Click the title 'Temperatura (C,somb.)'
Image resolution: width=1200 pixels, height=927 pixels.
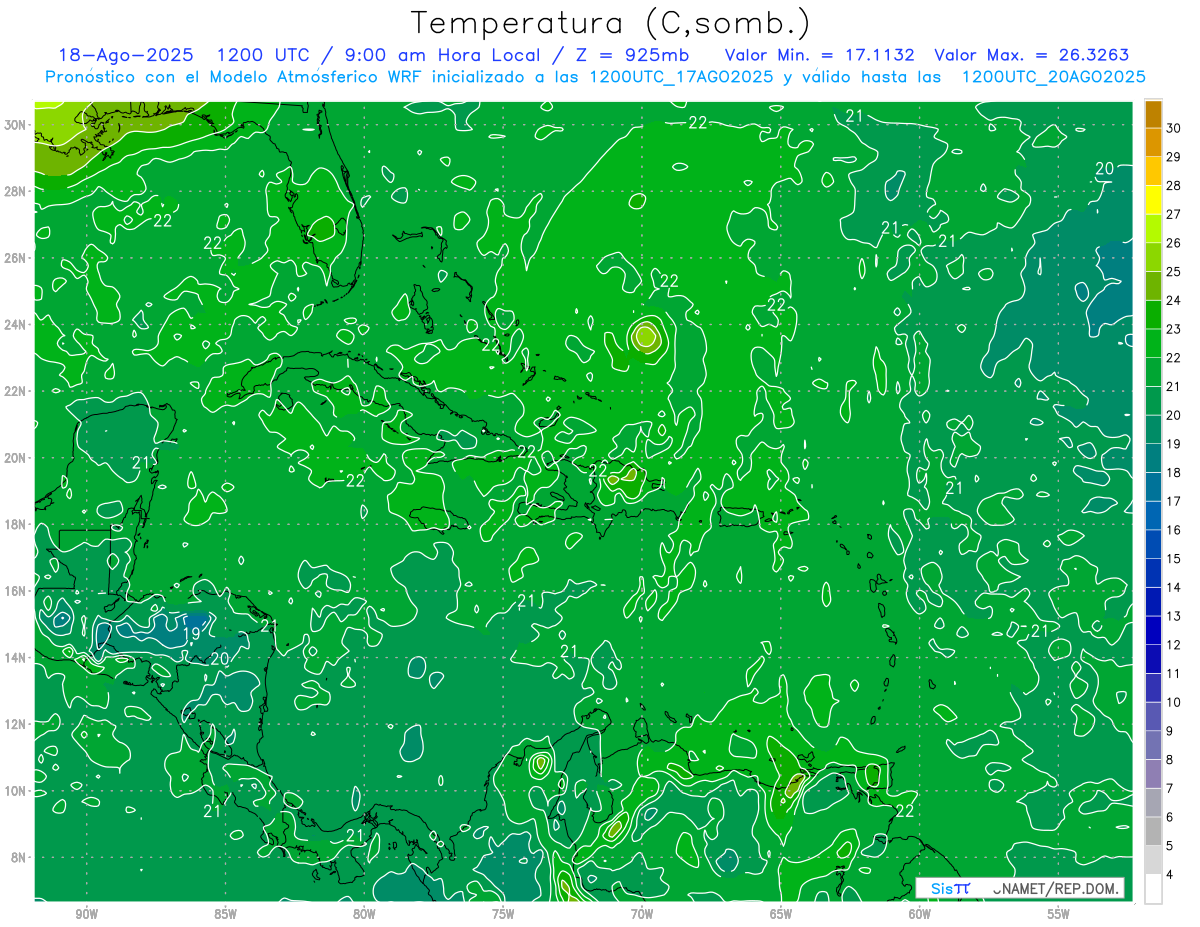(x=611, y=22)
